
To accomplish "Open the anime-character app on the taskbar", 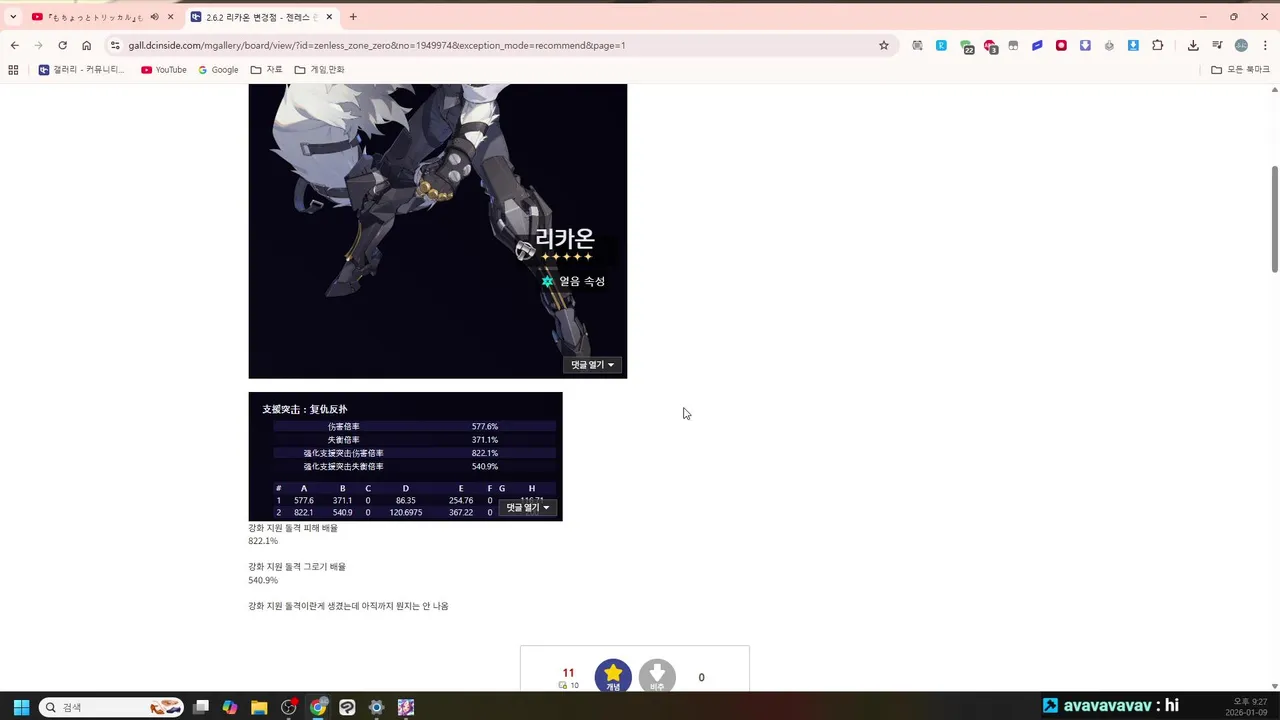I will tap(405, 707).
